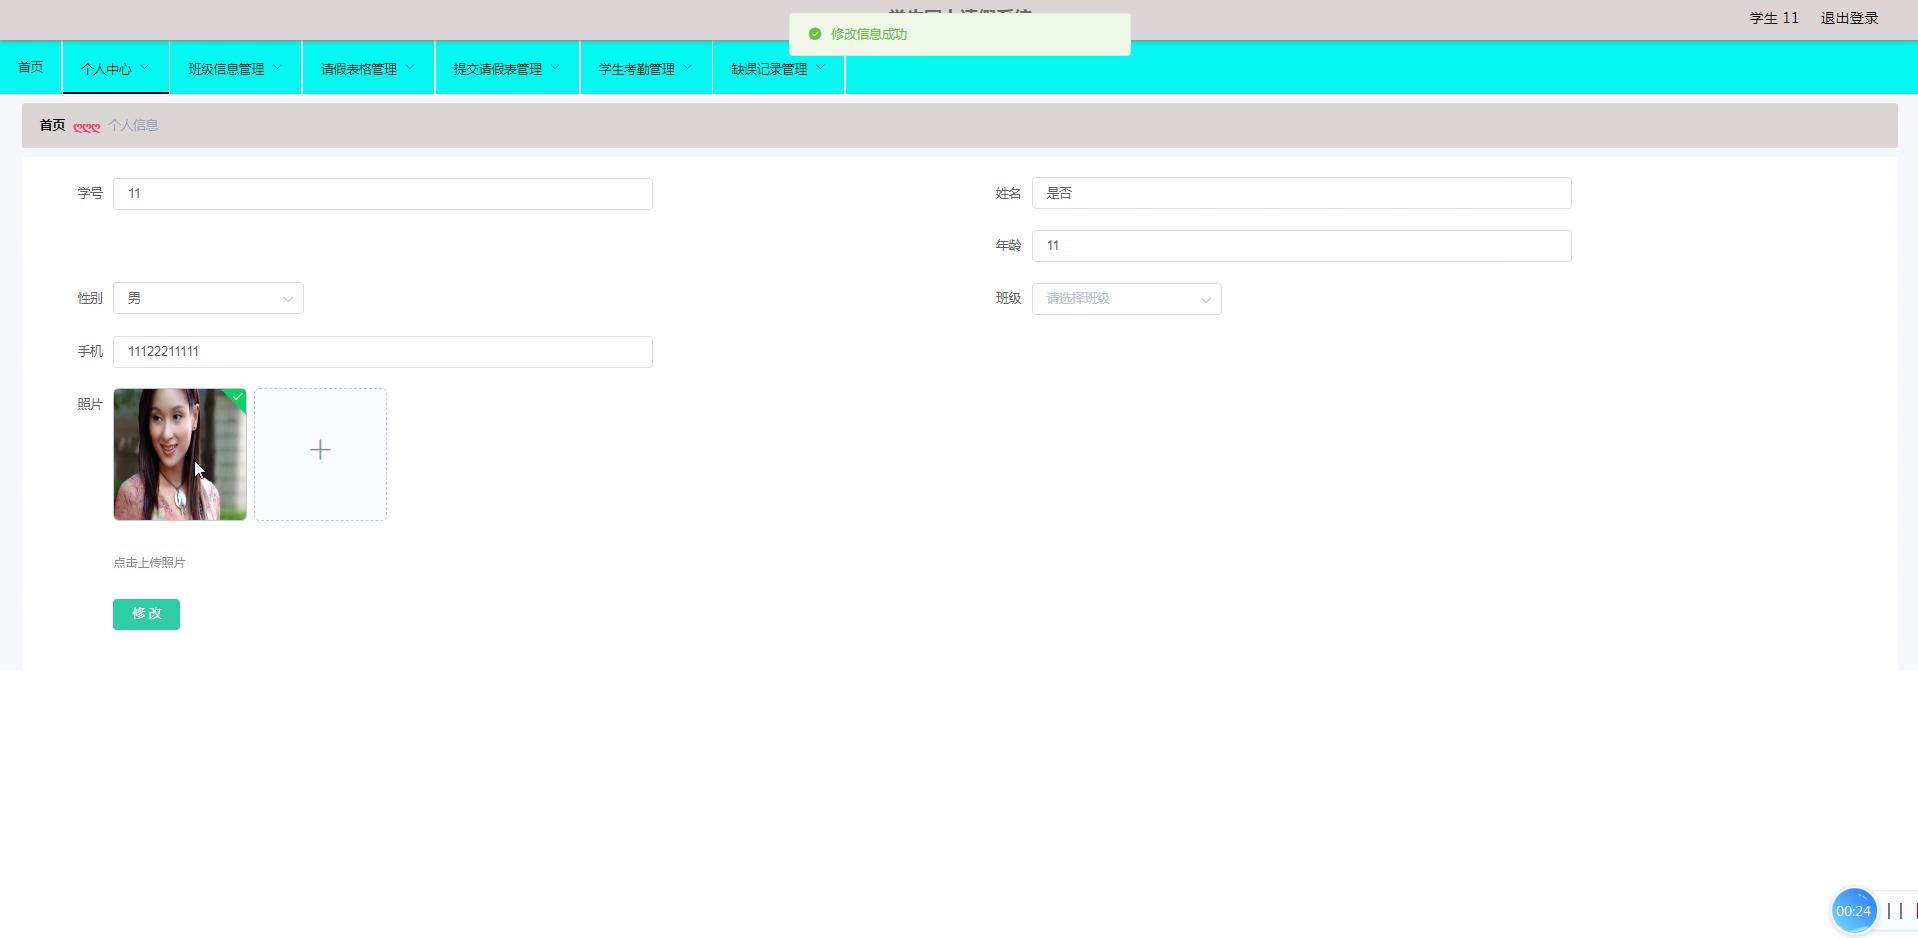This screenshot has height=938, width=1918.
Task: Click the green check badge on uploaded photo
Action: 237,397
